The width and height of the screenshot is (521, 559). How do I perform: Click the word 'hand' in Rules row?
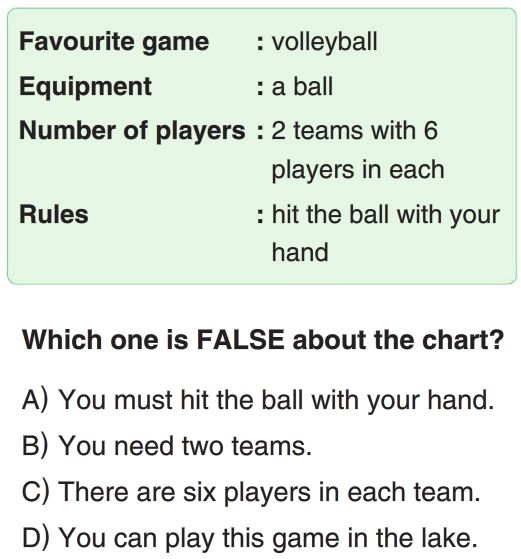point(300,252)
